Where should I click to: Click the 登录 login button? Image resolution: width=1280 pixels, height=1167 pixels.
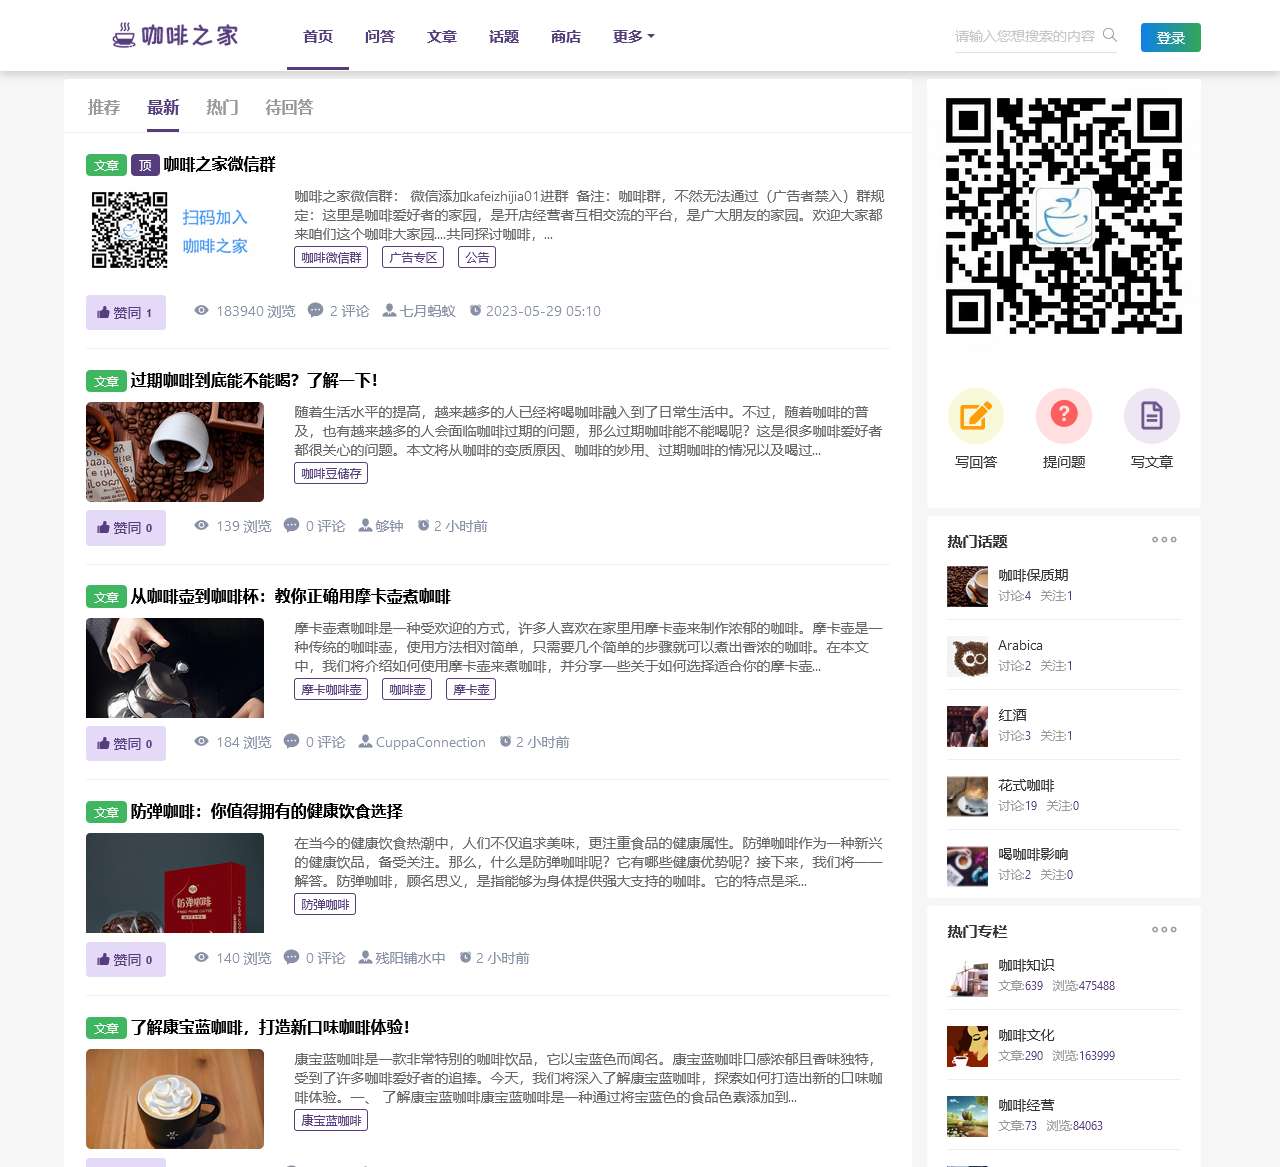[1171, 38]
